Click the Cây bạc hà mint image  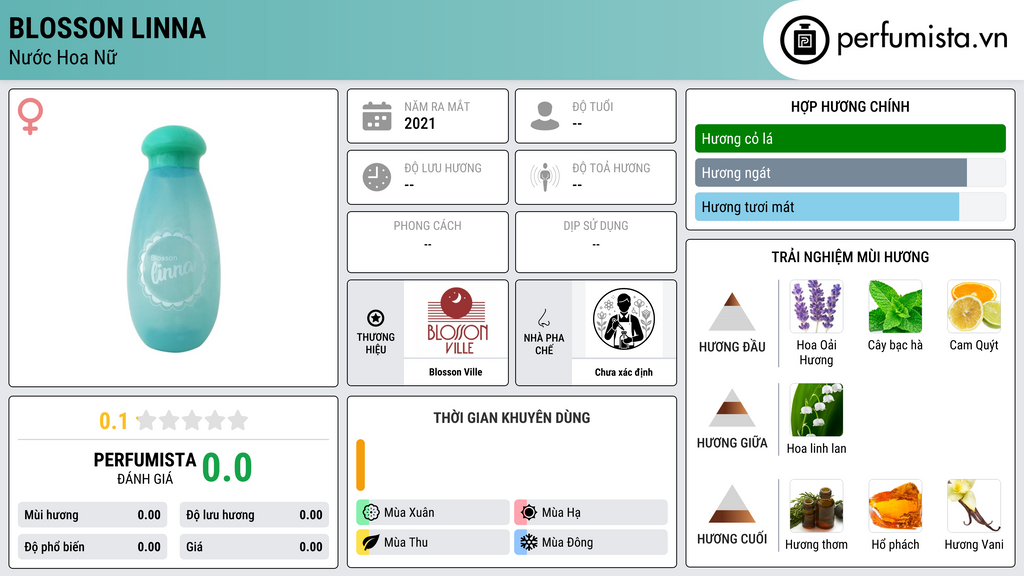tap(895, 306)
